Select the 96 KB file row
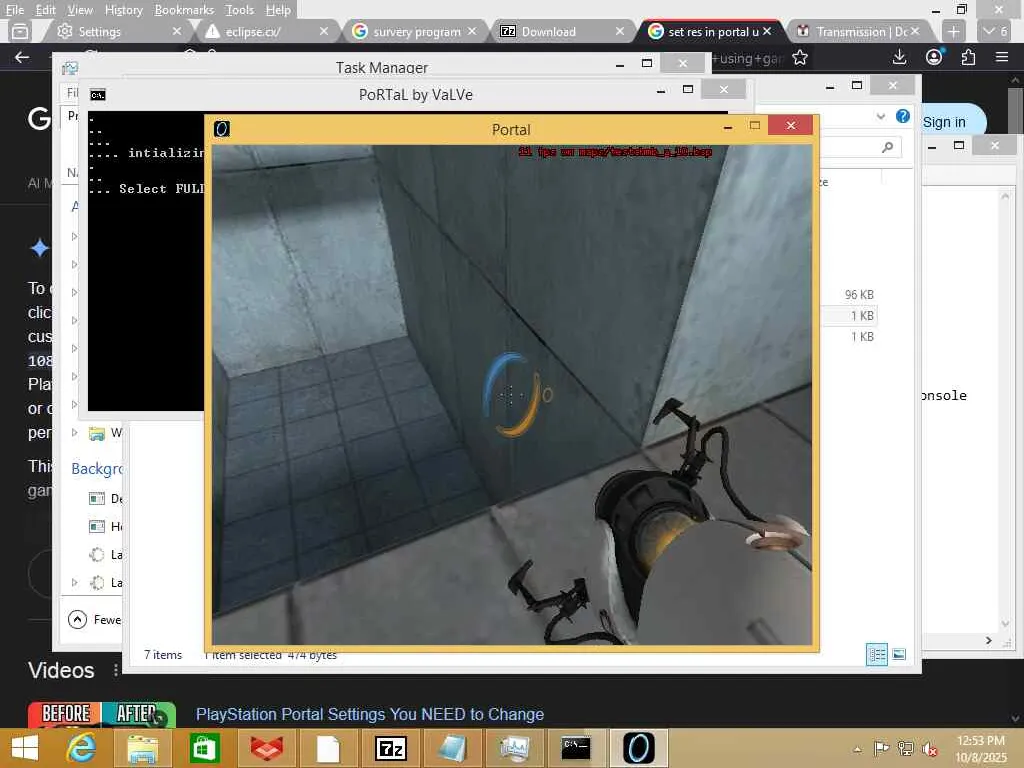Screen dimensions: 1024x768 [x=849, y=295]
